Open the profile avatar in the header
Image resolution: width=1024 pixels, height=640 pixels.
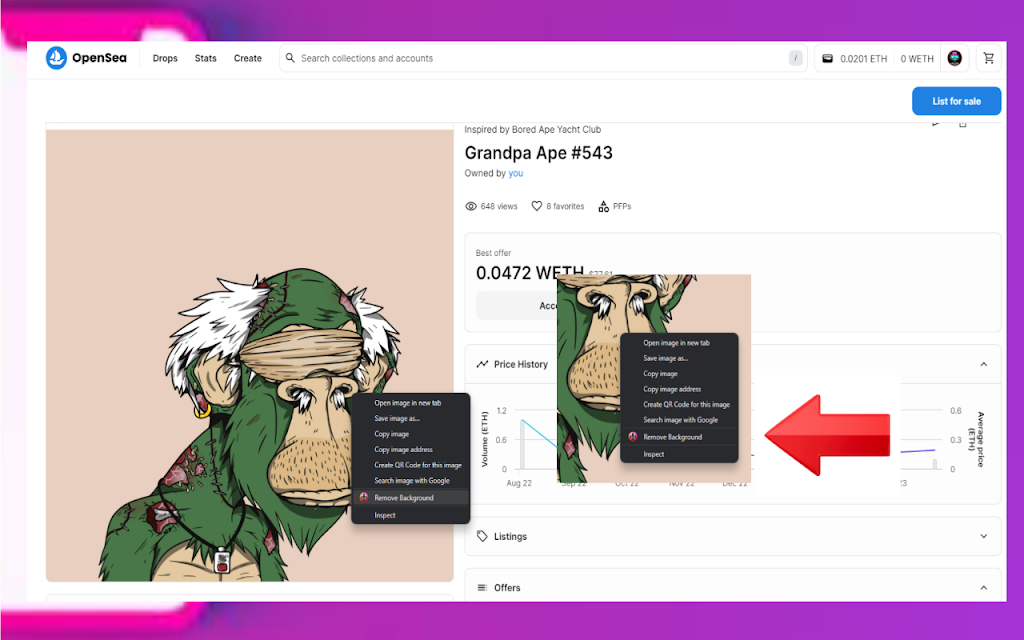coord(955,58)
